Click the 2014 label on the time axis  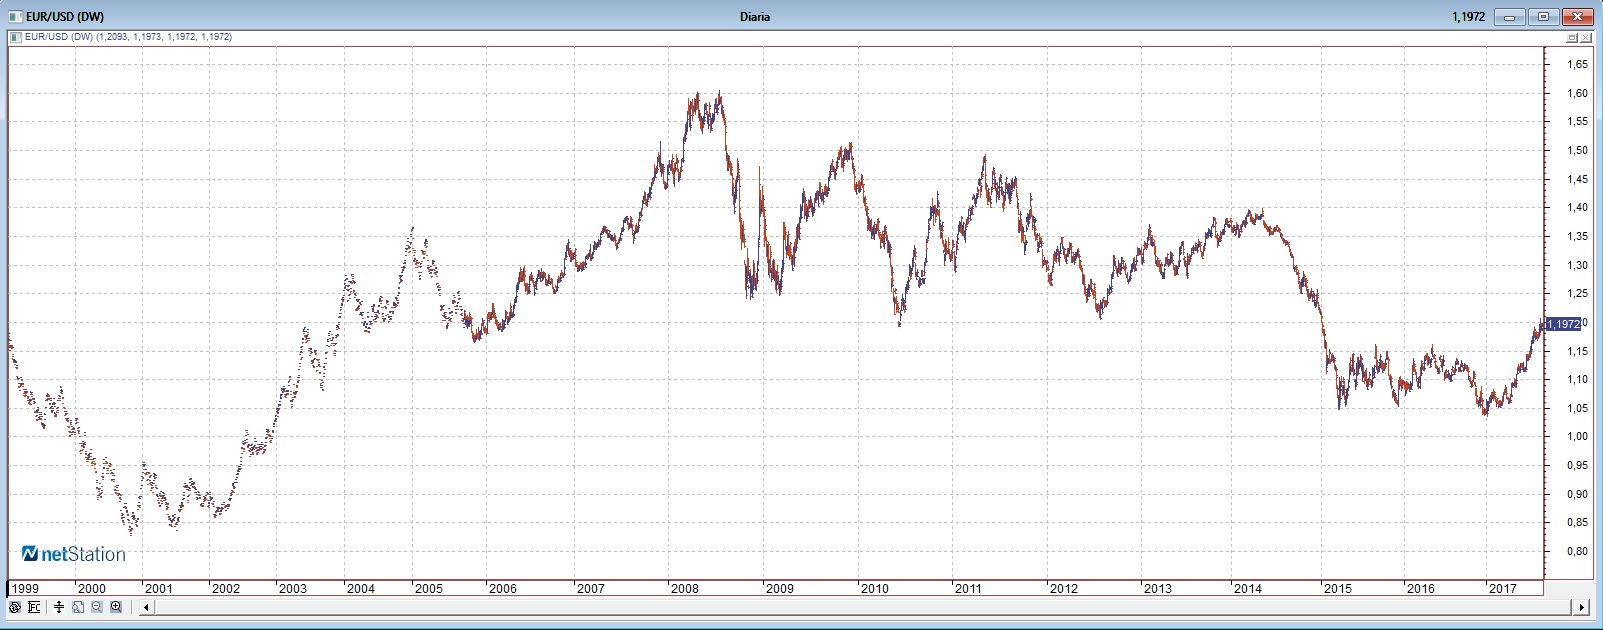click(1248, 588)
